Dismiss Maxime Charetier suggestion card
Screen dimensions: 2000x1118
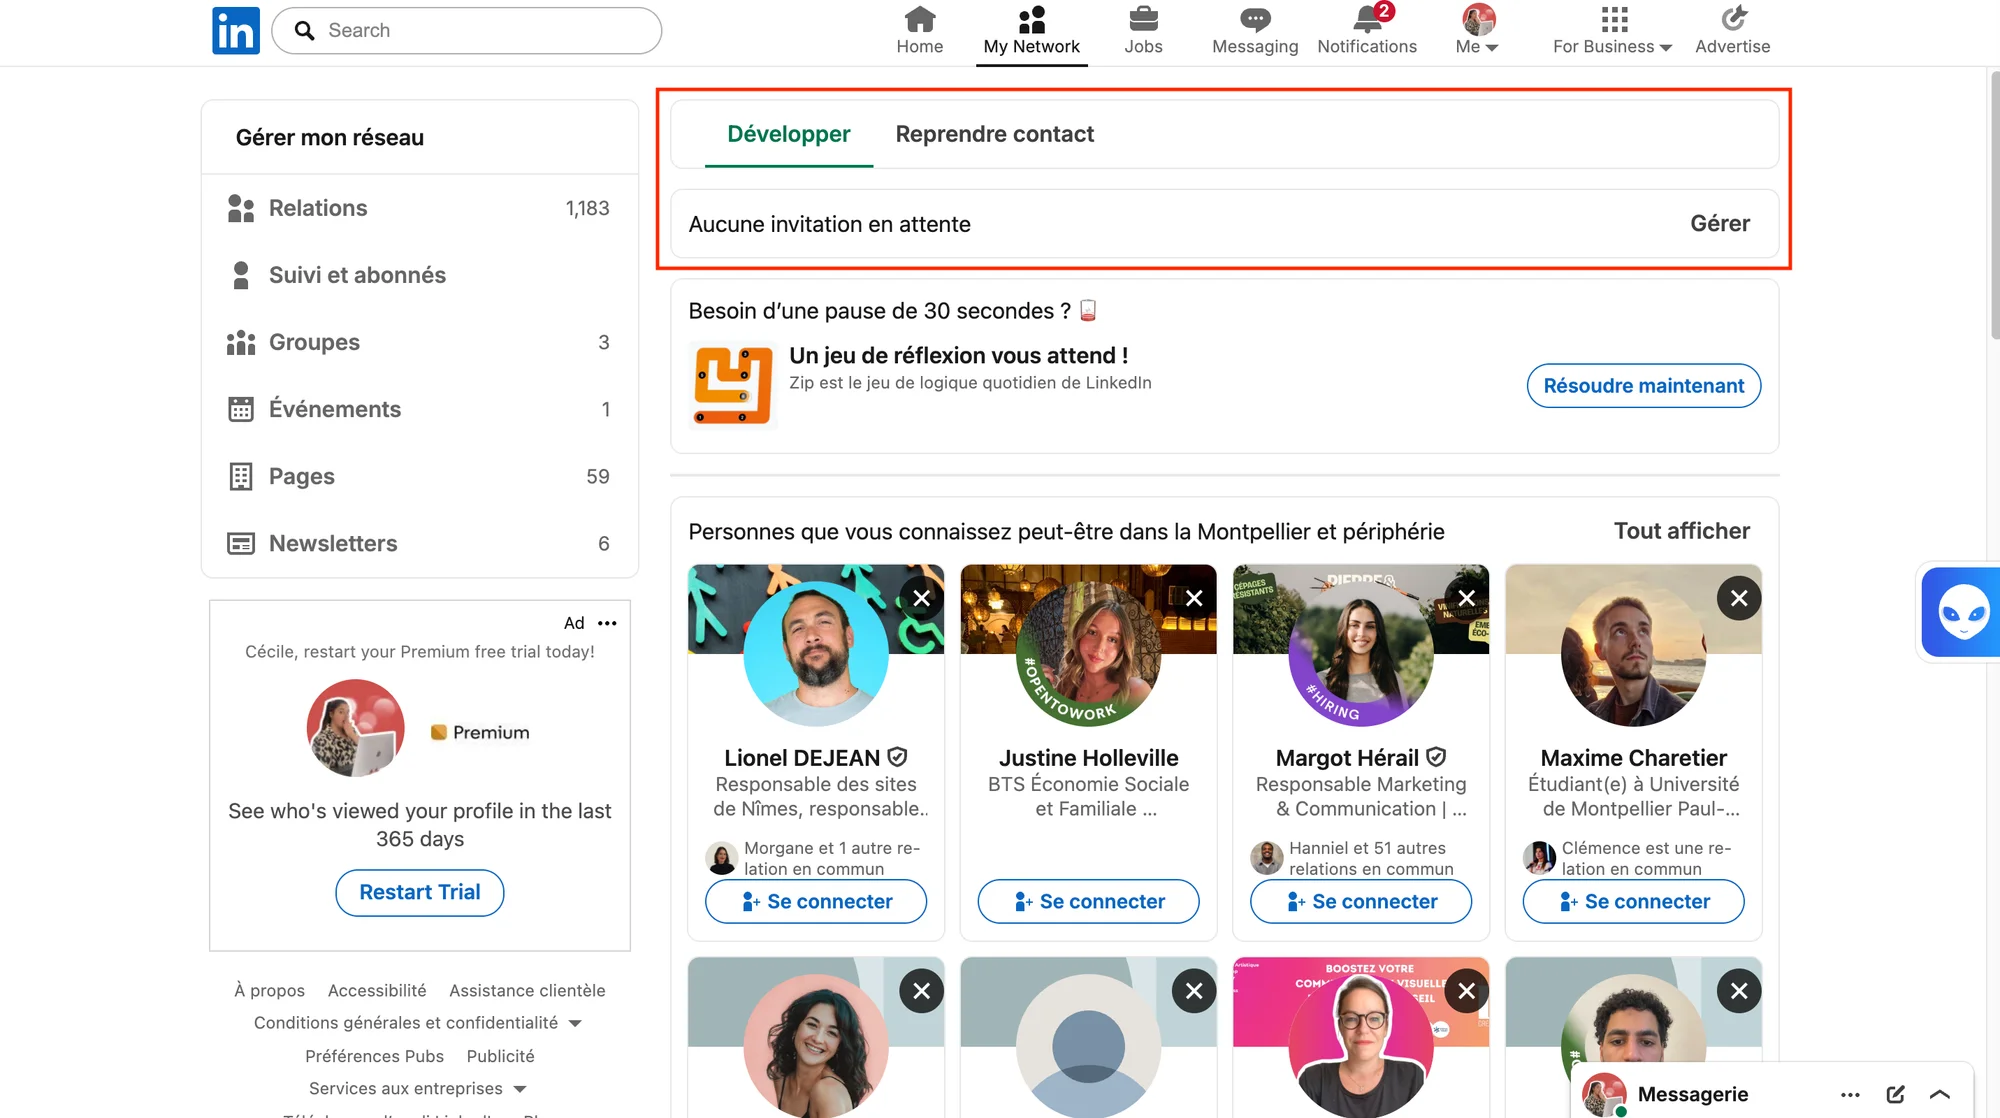coord(1739,598)
